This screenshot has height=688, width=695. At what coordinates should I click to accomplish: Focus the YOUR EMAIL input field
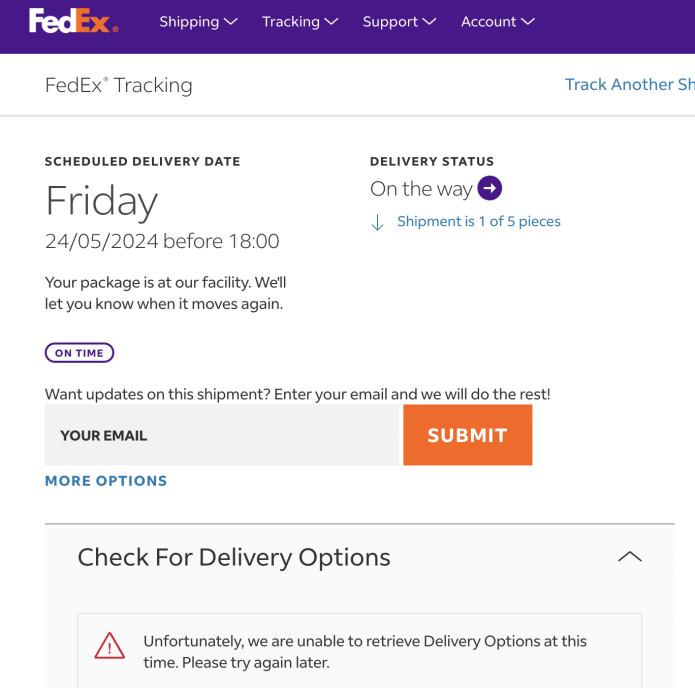click(x=222, y=435)
